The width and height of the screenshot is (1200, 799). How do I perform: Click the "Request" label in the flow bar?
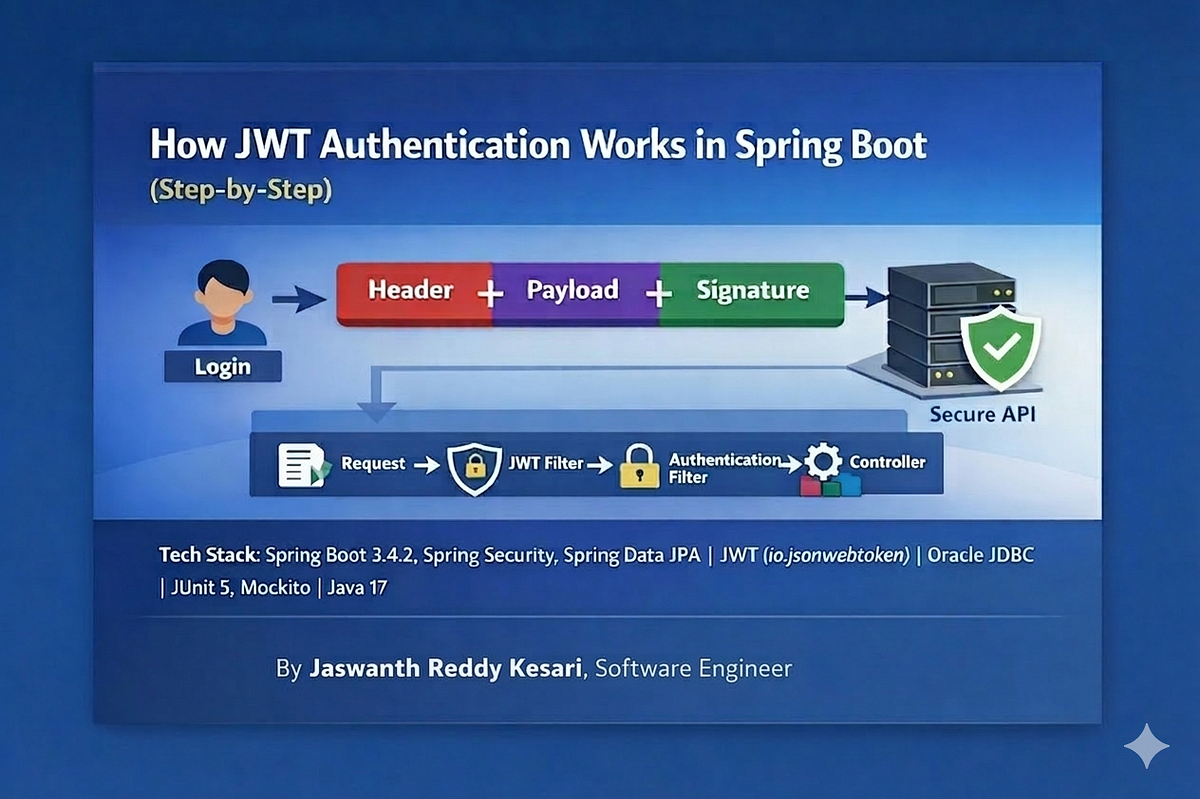373,463
